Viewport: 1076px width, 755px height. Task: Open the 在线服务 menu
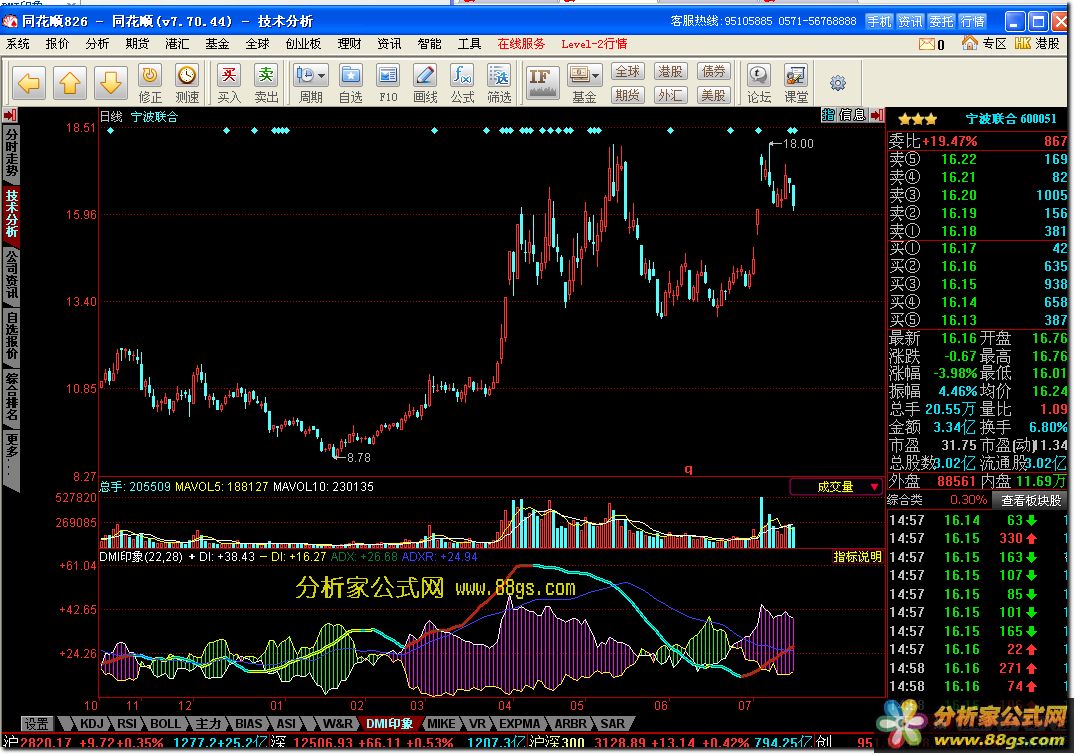tap(522, 44)
